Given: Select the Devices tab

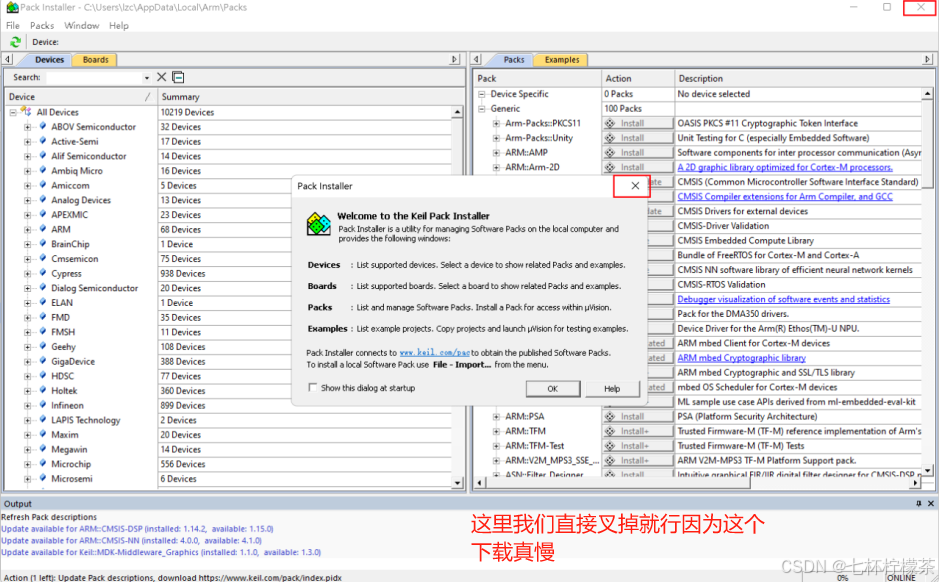Looking at the screenshot, I should tap(49, 60).
